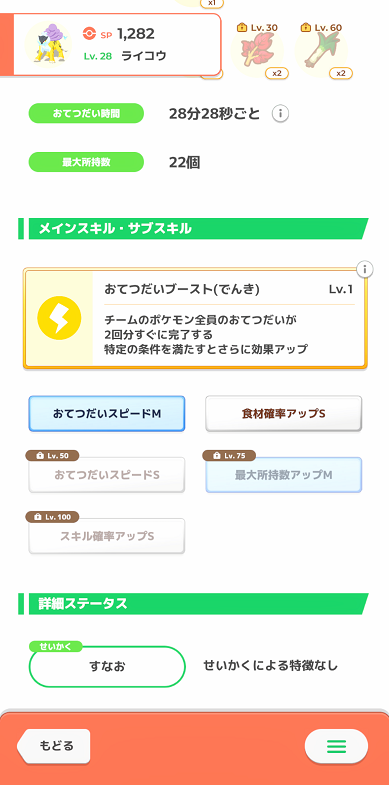This screenshot has height=785, width=389.
Task: Tap the 最大所持数 green label
Action: pos(86,162)
